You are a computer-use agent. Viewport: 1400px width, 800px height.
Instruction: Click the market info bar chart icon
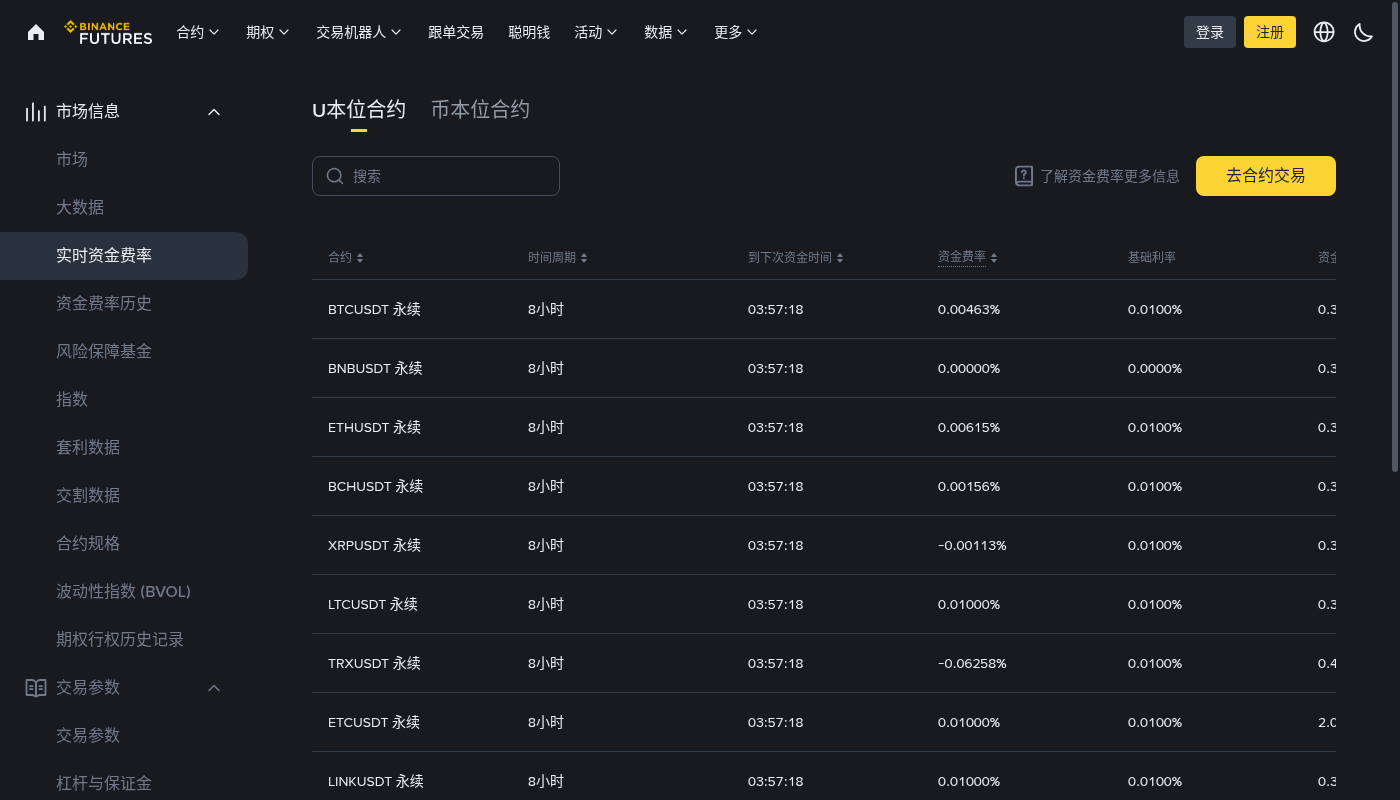point(36,112)
